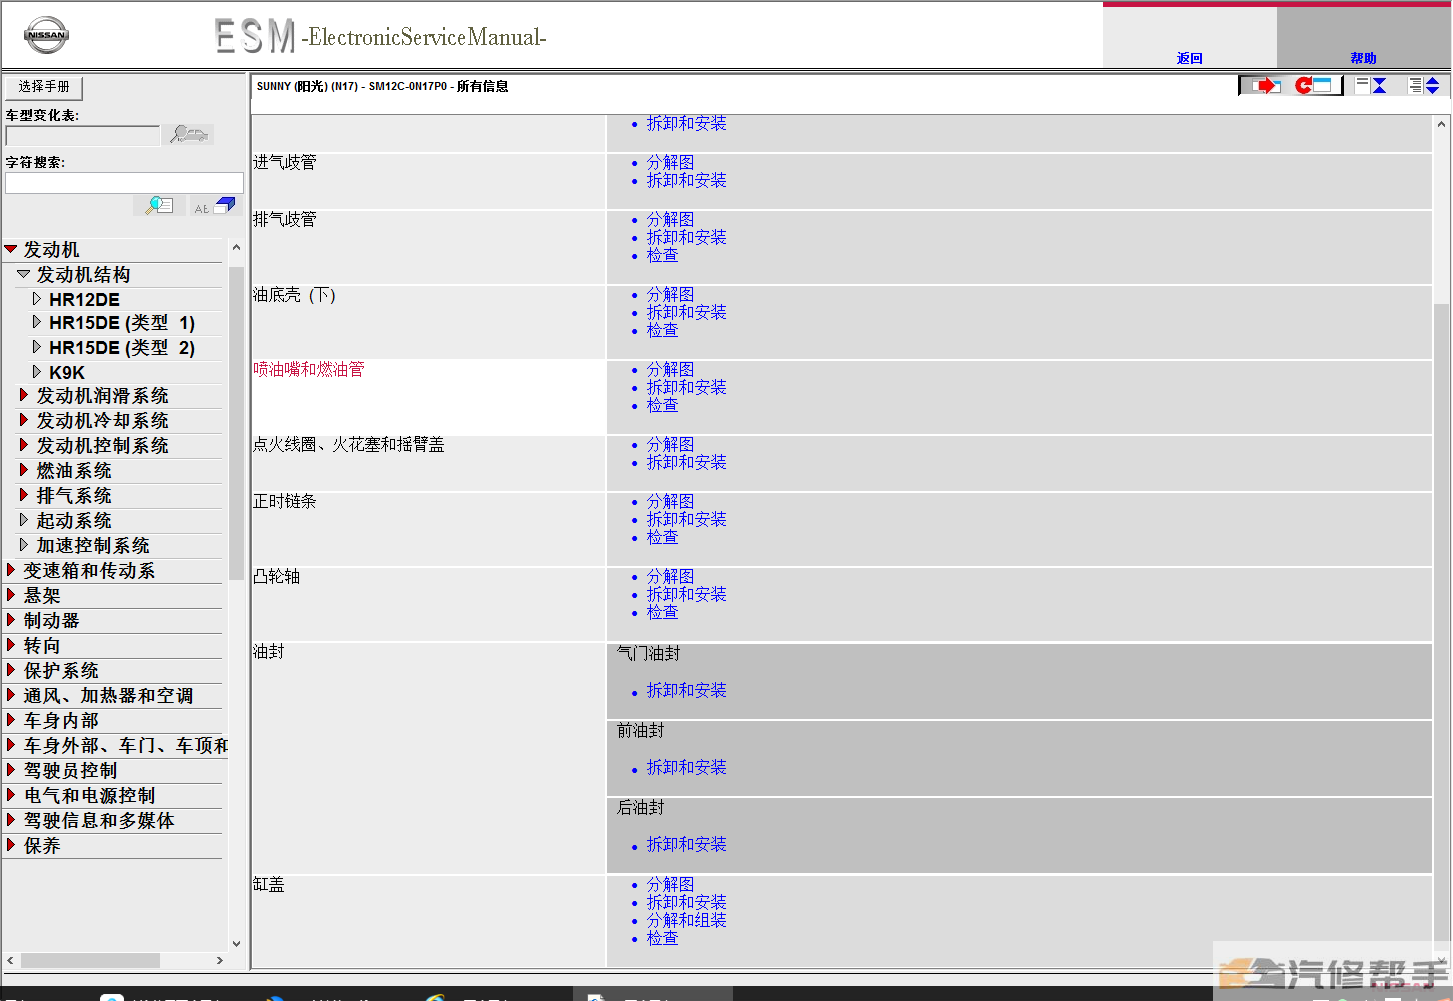Image resolution: width=1453 pixels, height=1001 pixels.
Task: Click the content pane scroll up arrow
Action: tap(1441, 125)
